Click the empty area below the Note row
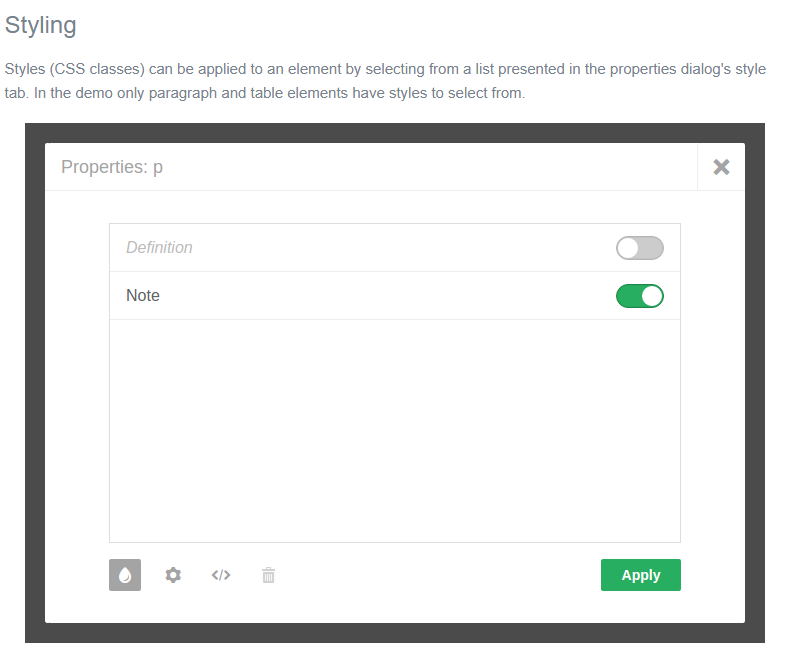The width and height of the screenshot is (801, 652). click(x=394, y=430)
